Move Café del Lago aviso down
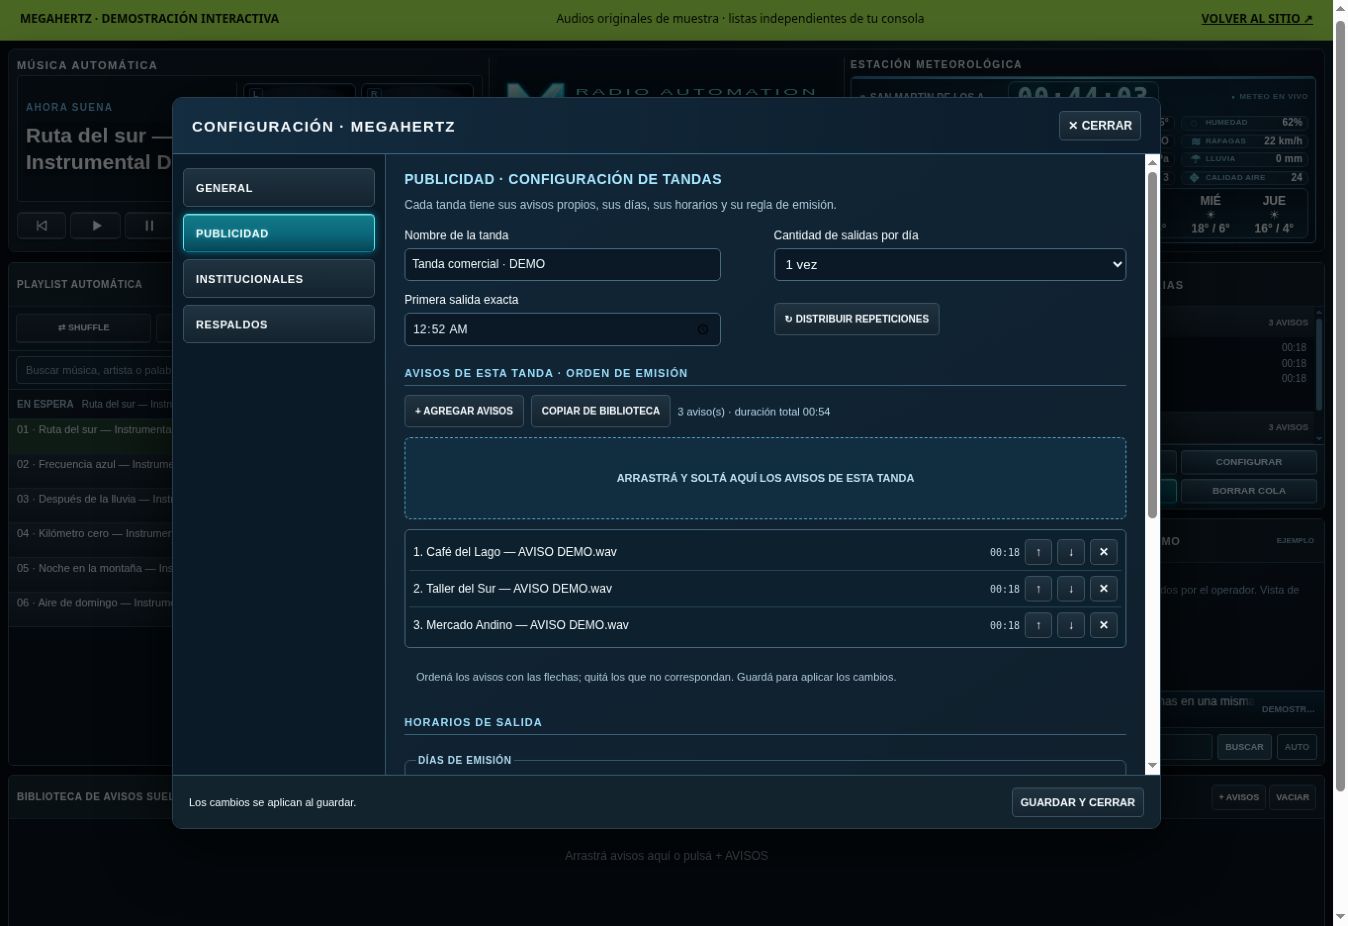Image resolution: width=1348 pixels, height=926 pixels. pyautogui.click(x=1071, y=552)
